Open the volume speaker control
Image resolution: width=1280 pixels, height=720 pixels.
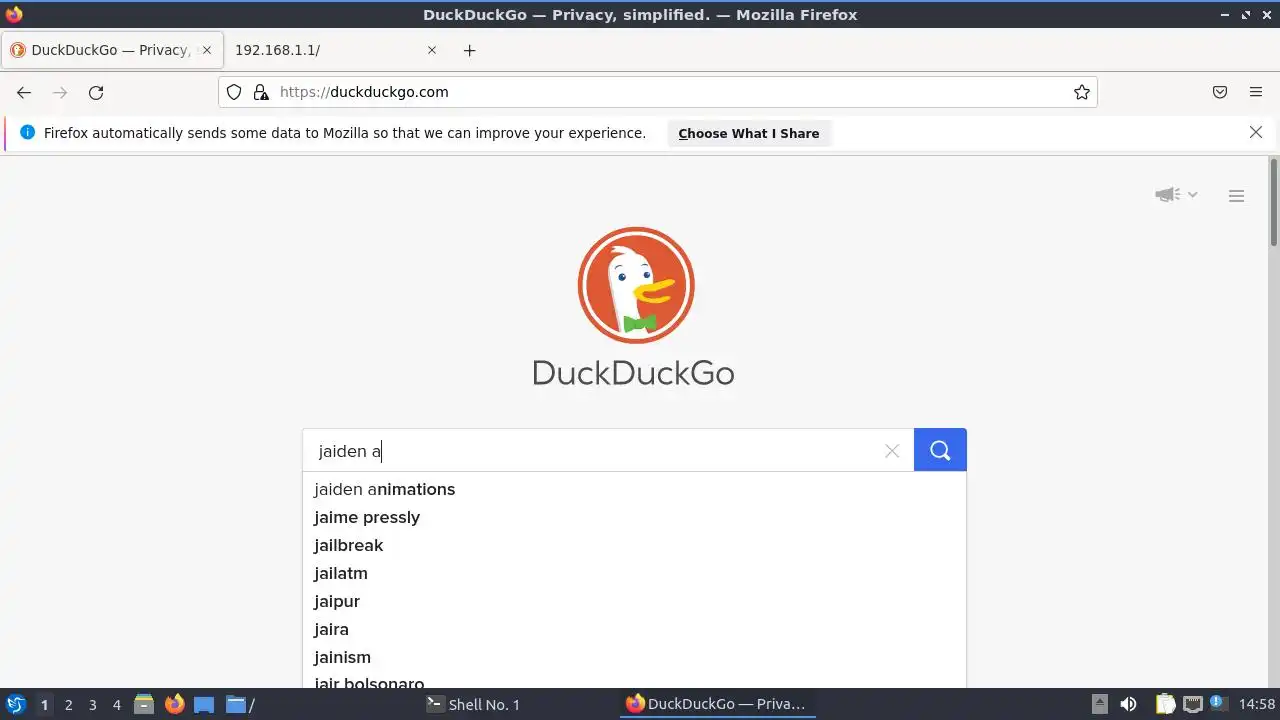(x=1128, y=704)
